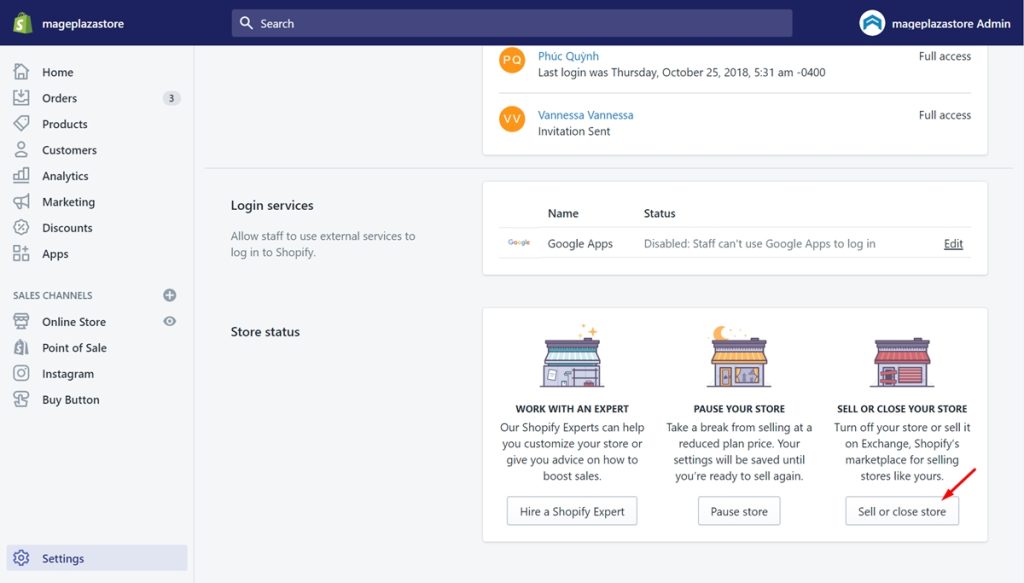Click the Shopify logo in the header
Image resolution: width=1024 pixels, height=583 pixels.
pos(22,23)
